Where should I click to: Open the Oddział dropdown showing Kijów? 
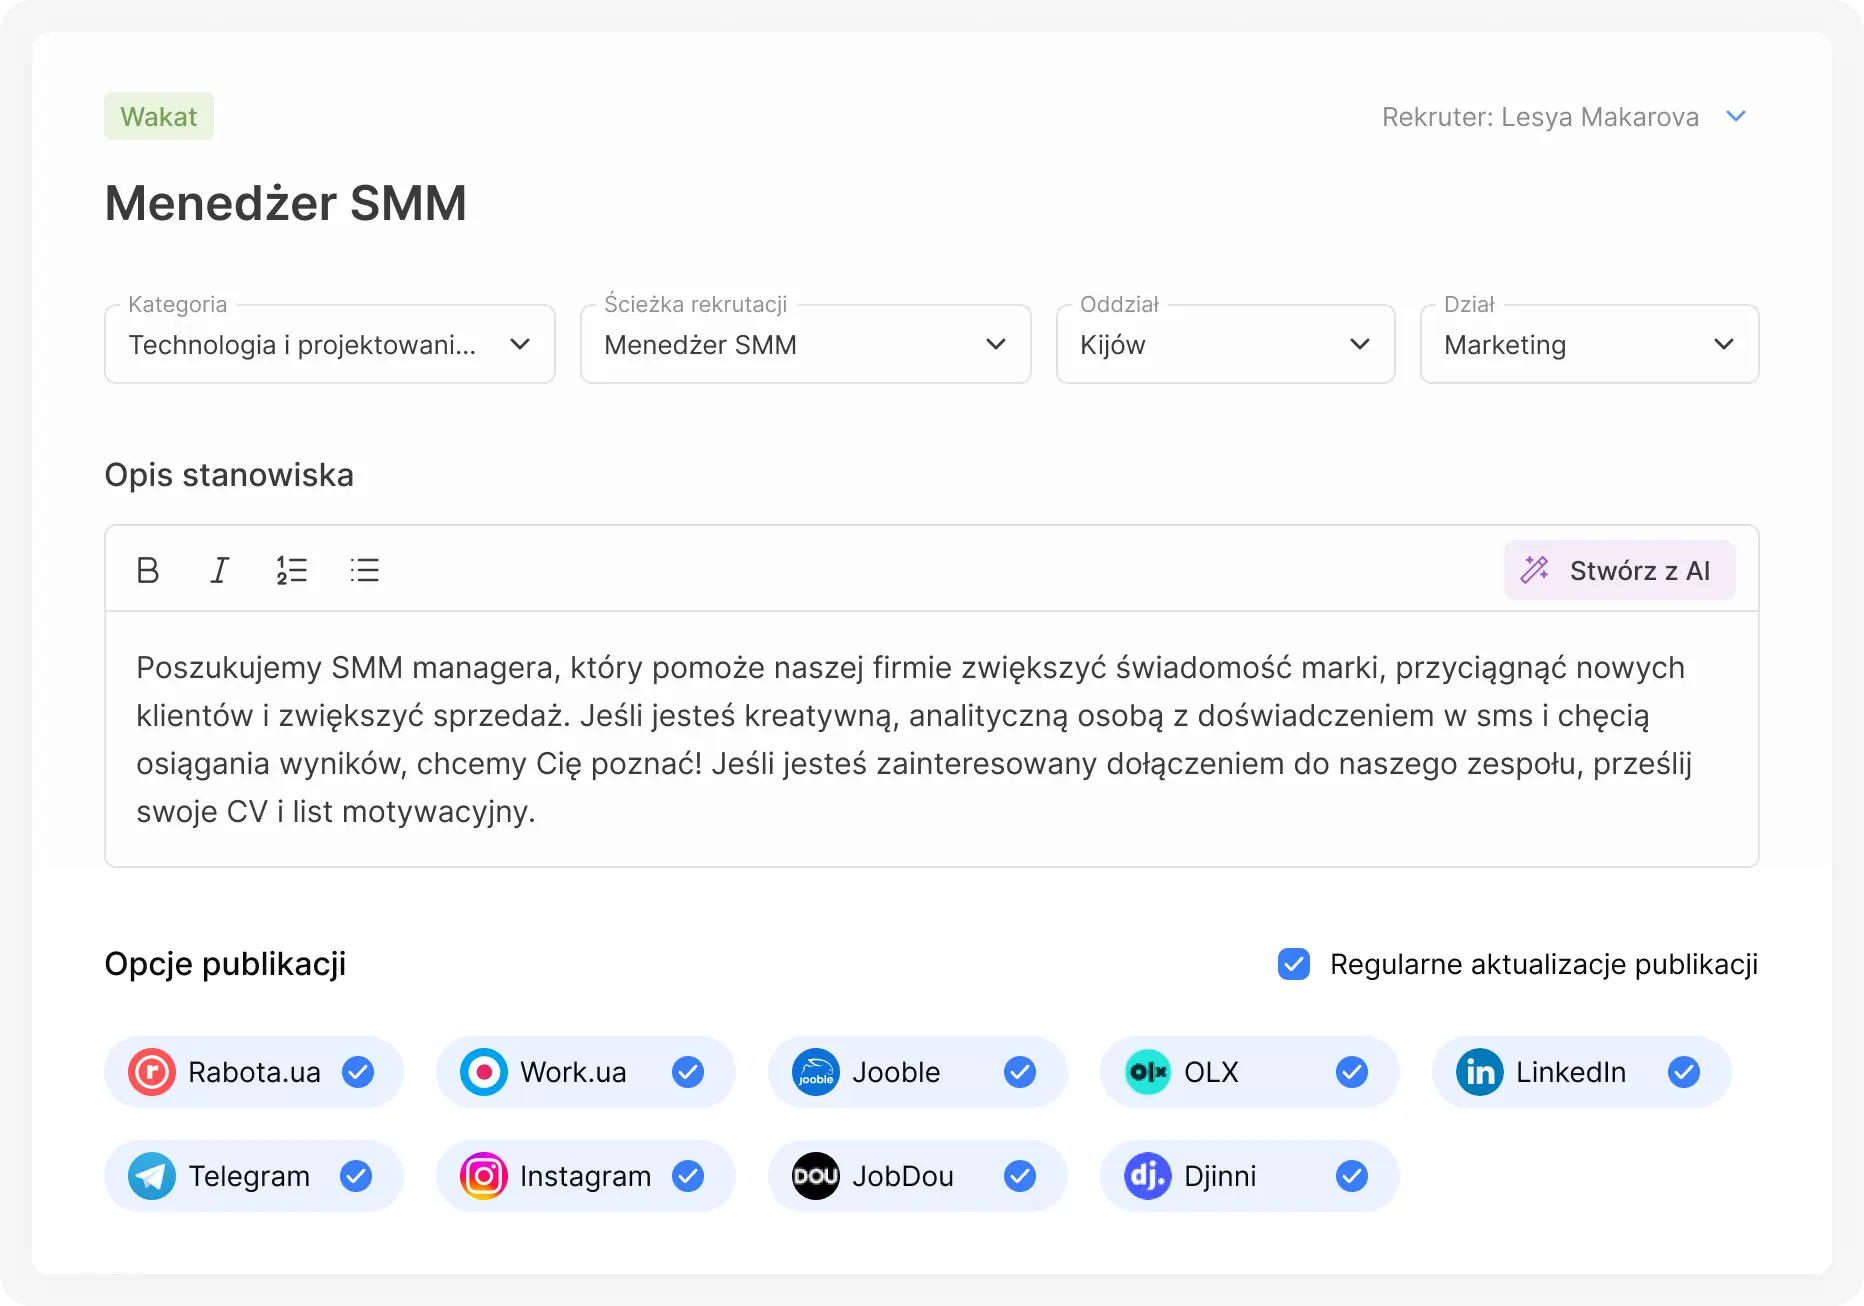(x=1225, y=345)
